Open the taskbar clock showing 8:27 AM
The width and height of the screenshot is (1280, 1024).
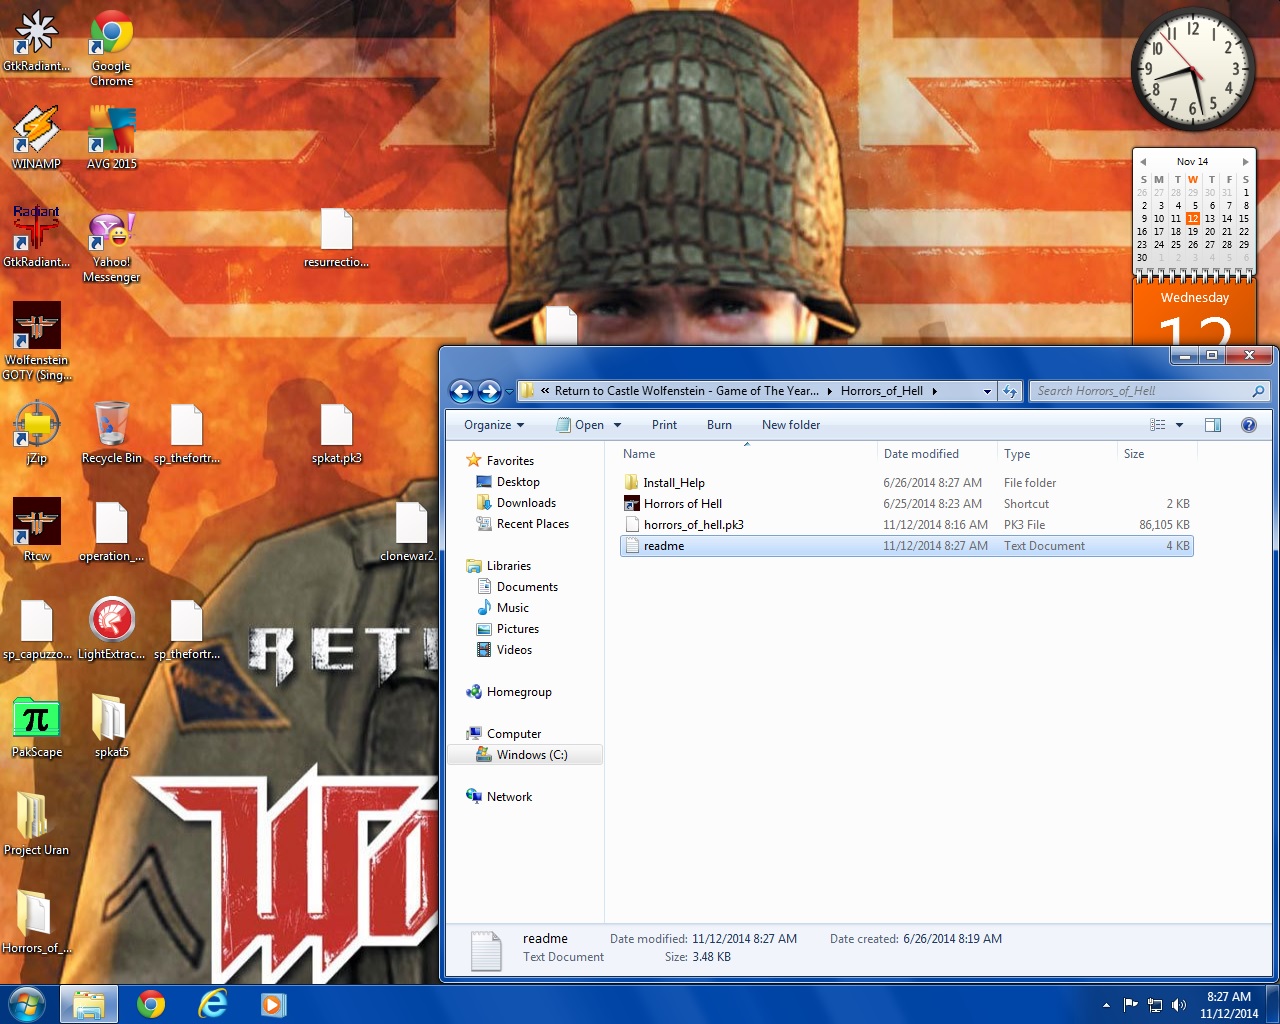(x=1229, y=1005)
